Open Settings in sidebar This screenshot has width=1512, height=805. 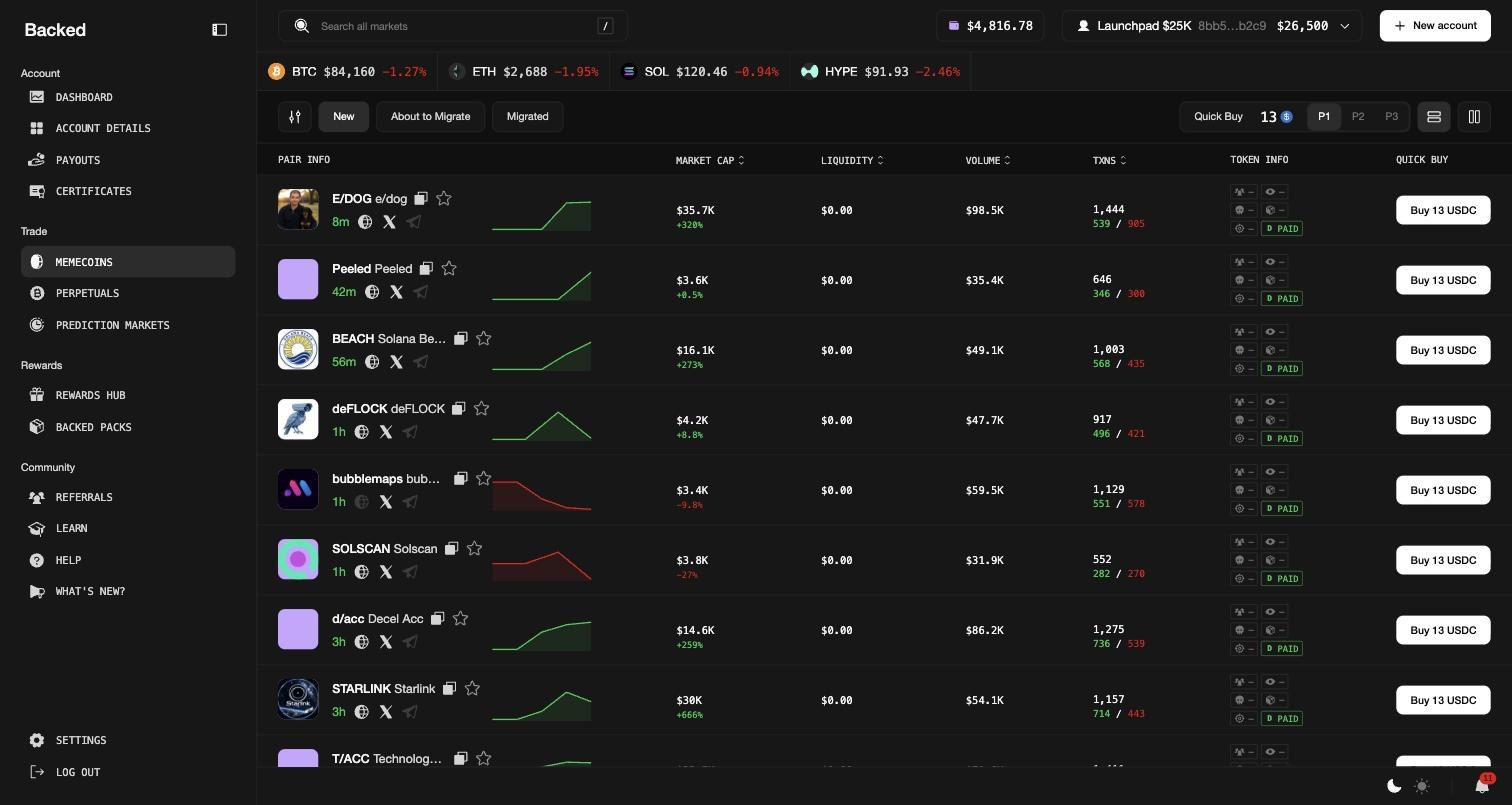(128, 740)
